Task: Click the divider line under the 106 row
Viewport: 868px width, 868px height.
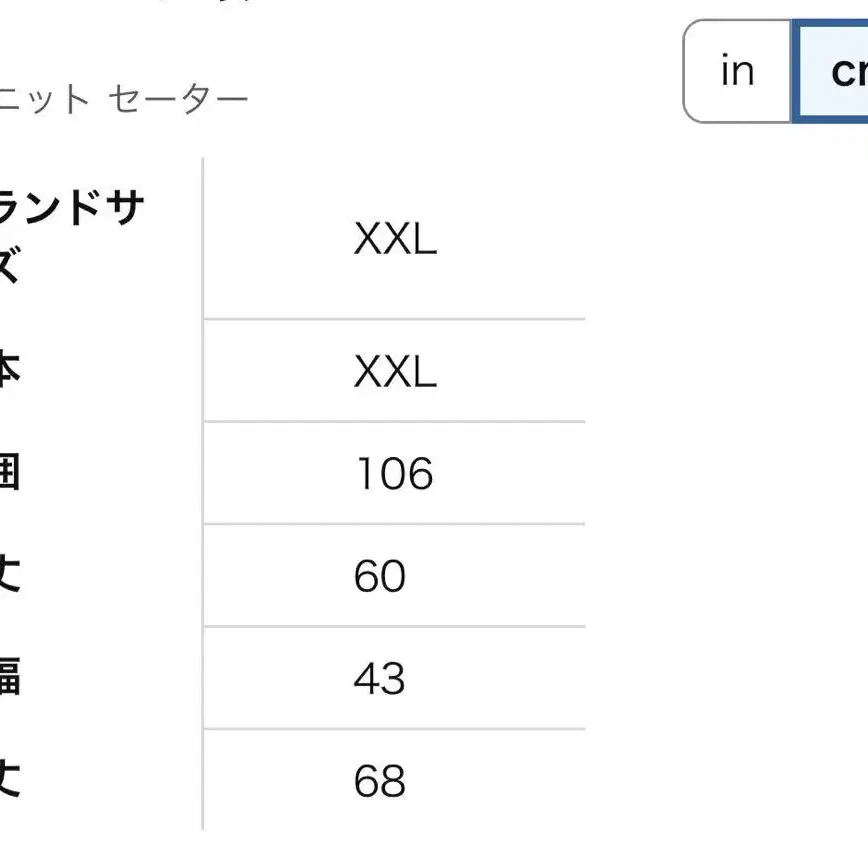Action: [395, 524]
